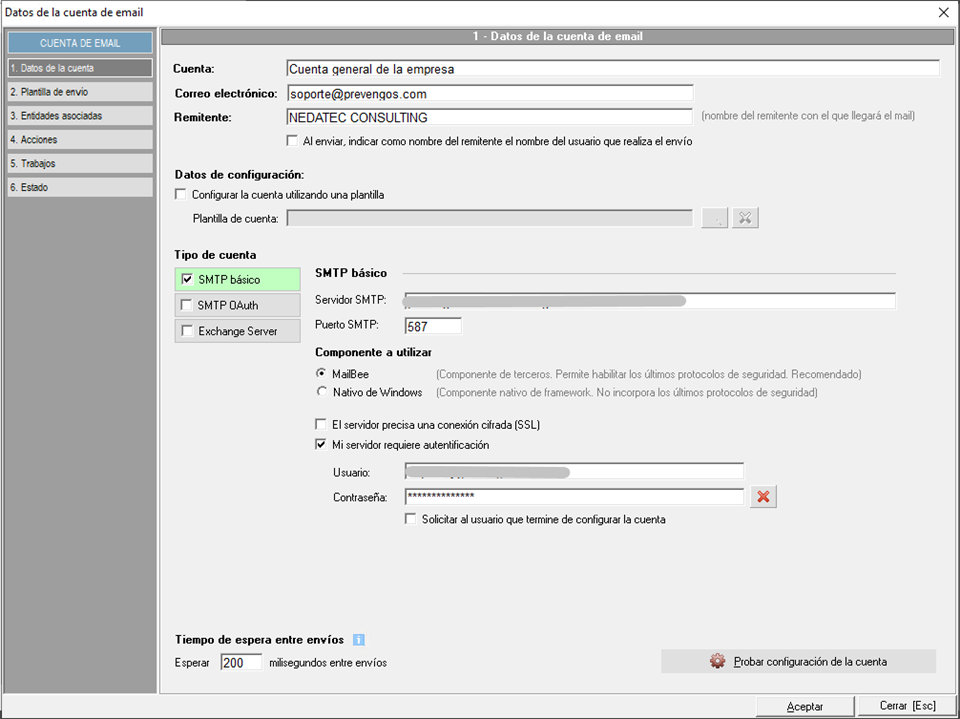Image resolution: width=960 pixels, height=719 pixels.
Task: Click the blue info icon beside Tiempo de espera
Action: point(359,640)
